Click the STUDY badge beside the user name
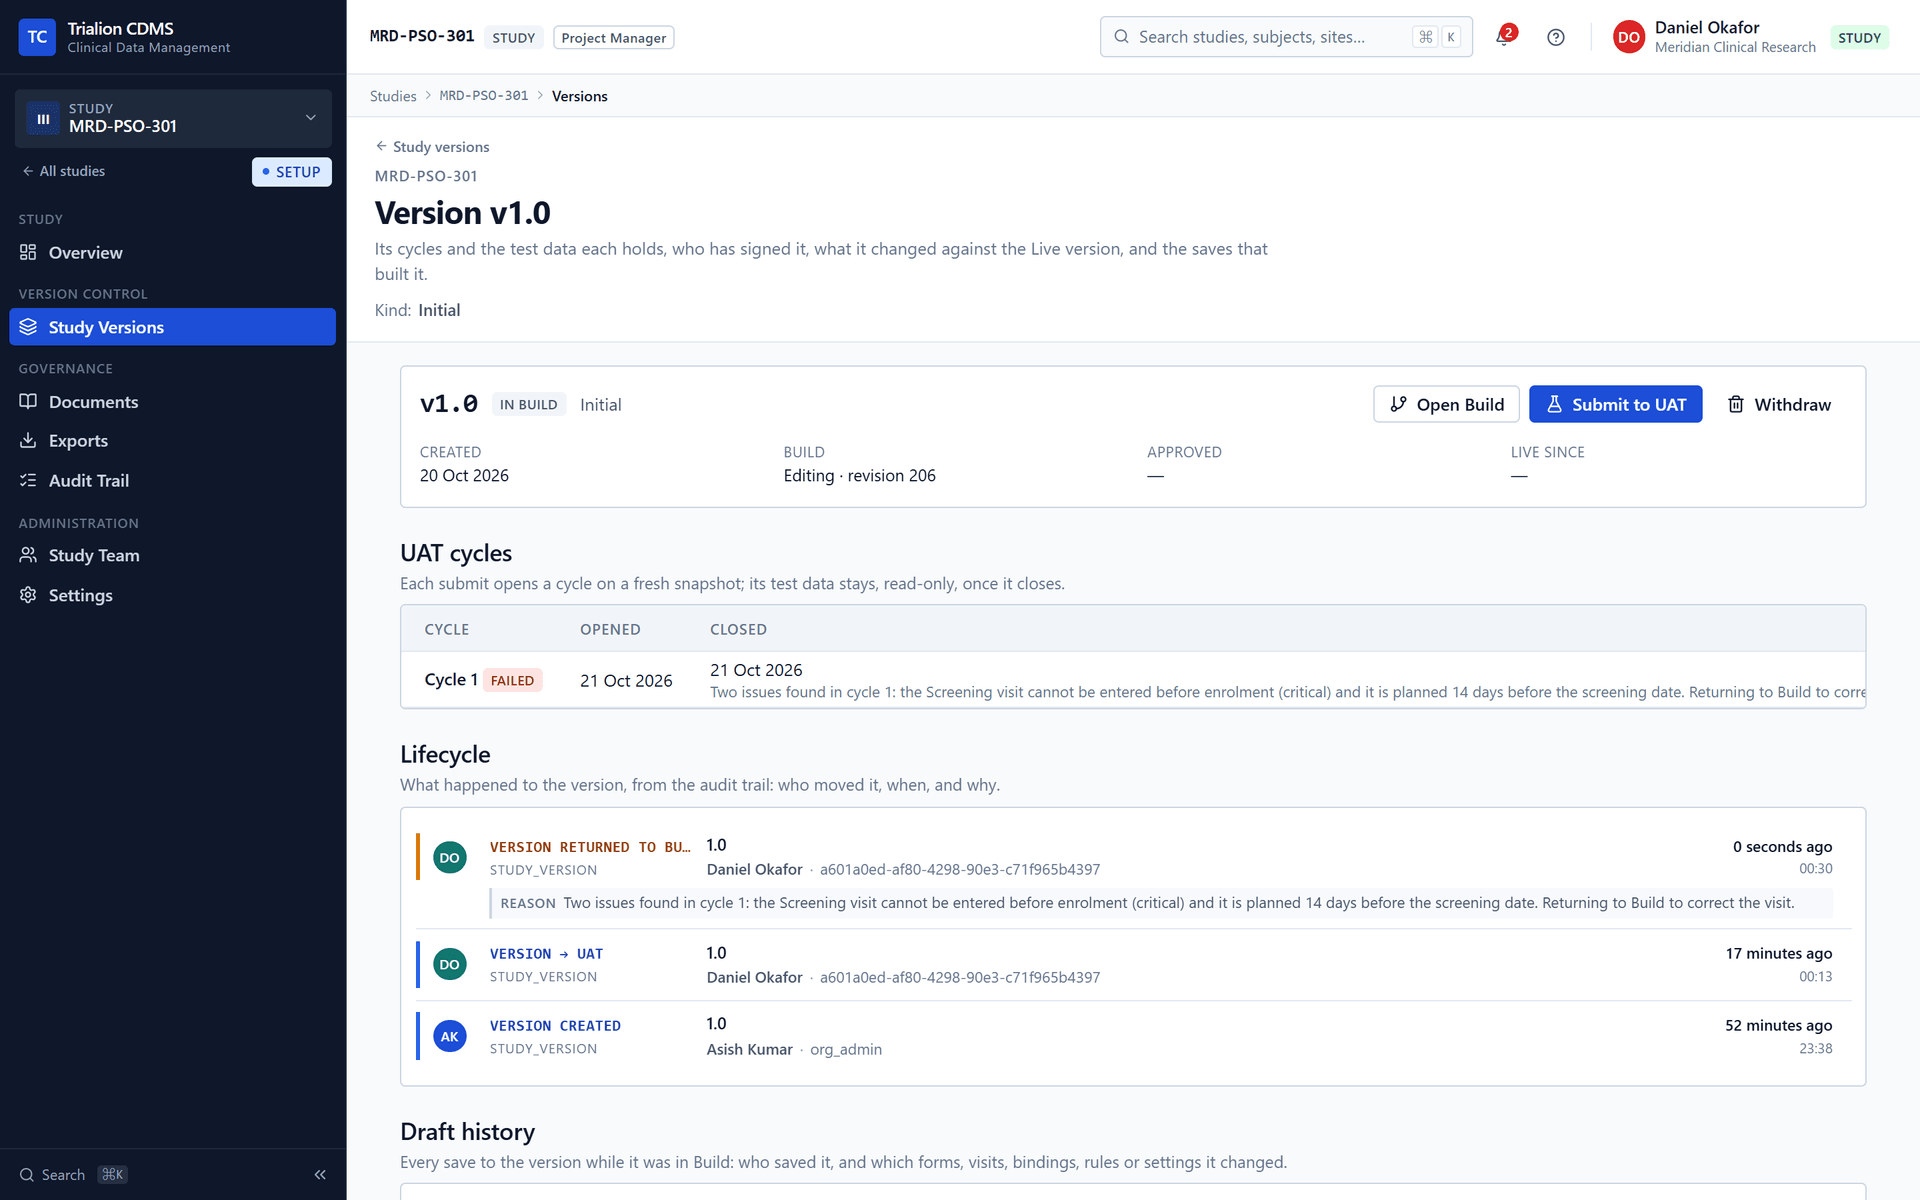Viewport: 1920px width, 1200px height. 1859,38
